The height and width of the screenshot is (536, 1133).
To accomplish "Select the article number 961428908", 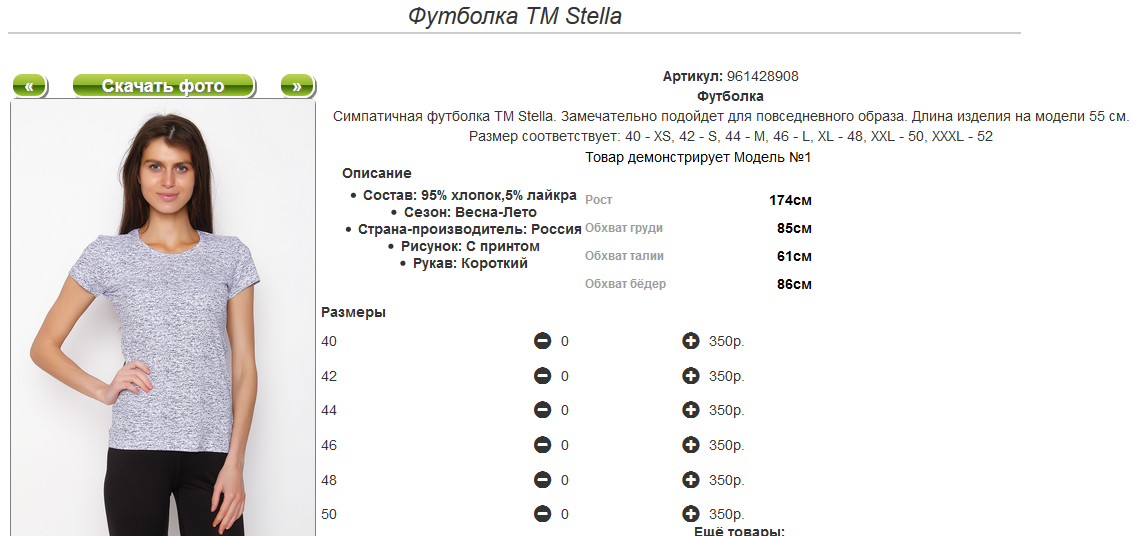I will click(x=762, y=77).
